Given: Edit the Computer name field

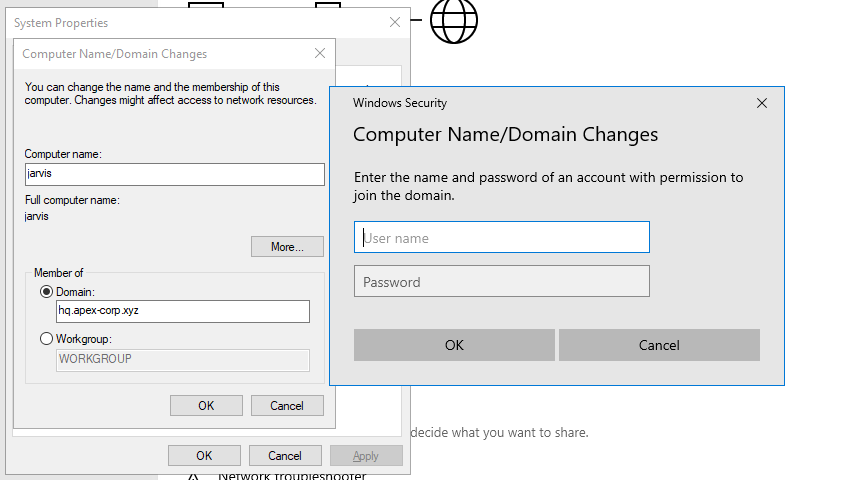Looking at the screenshot, I should tap(175, 174).
